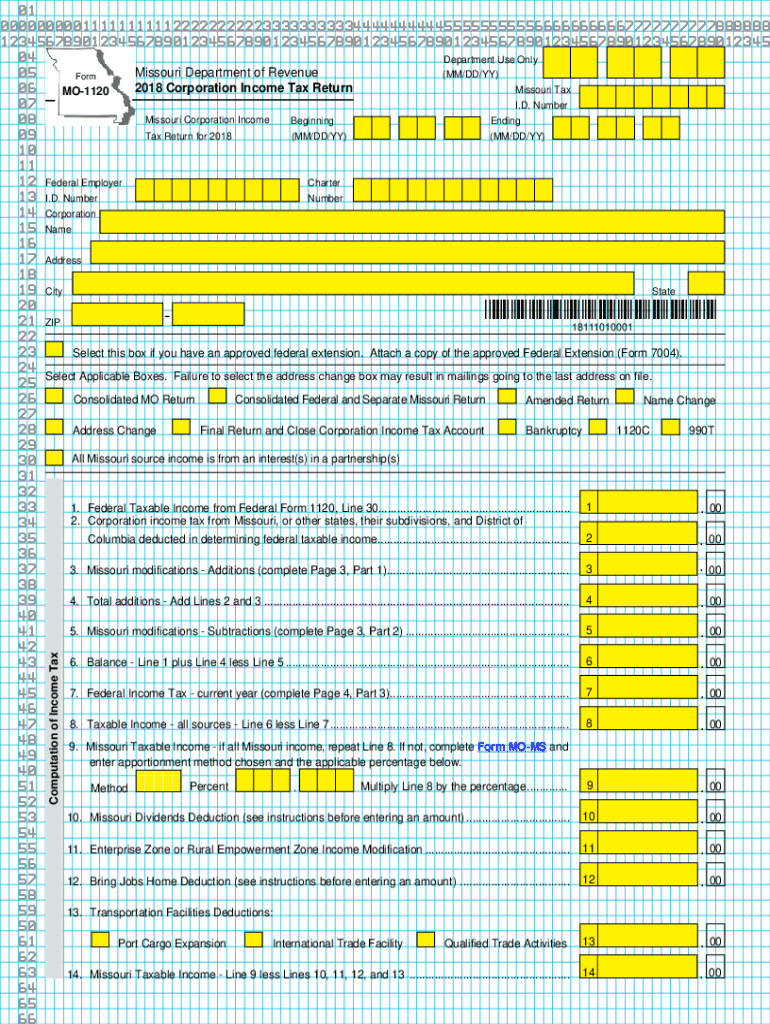
Task: Tick the Consolidated MO Return checkbox
Action: coord(54,397)
